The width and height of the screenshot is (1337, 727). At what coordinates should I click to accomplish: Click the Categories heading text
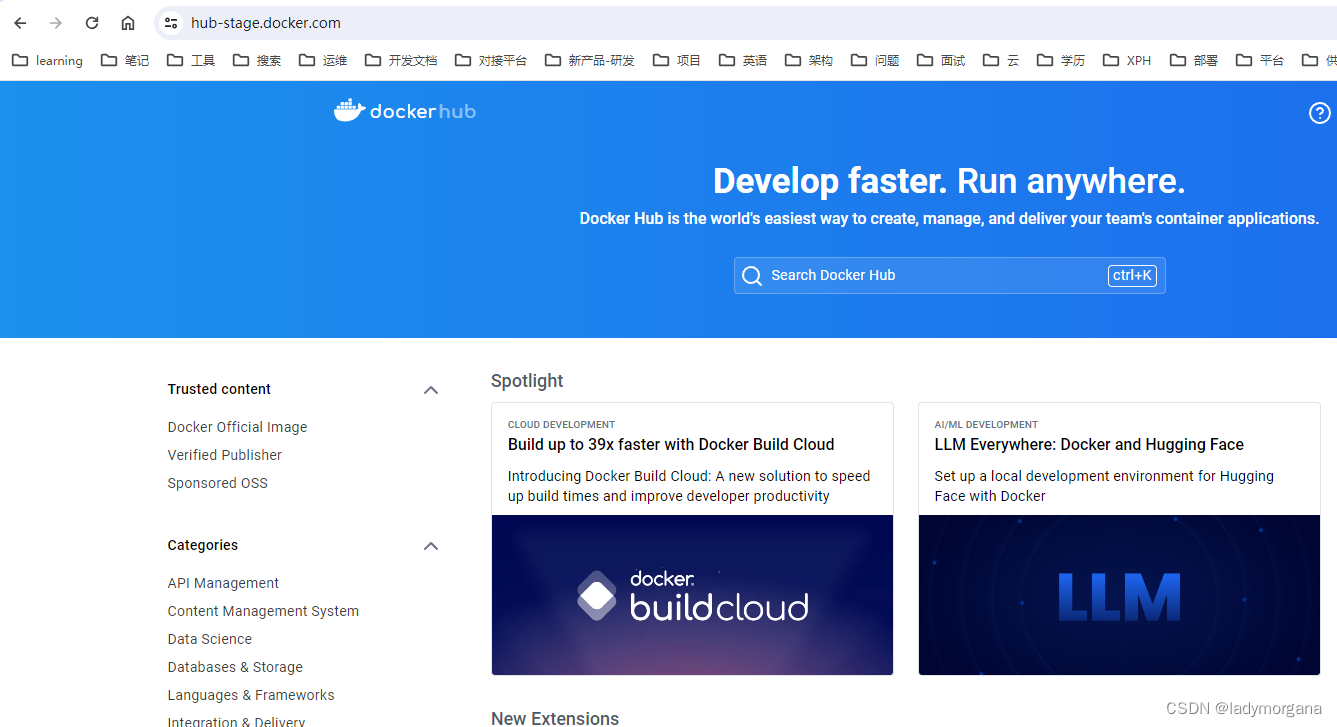(x=203, y=545)
